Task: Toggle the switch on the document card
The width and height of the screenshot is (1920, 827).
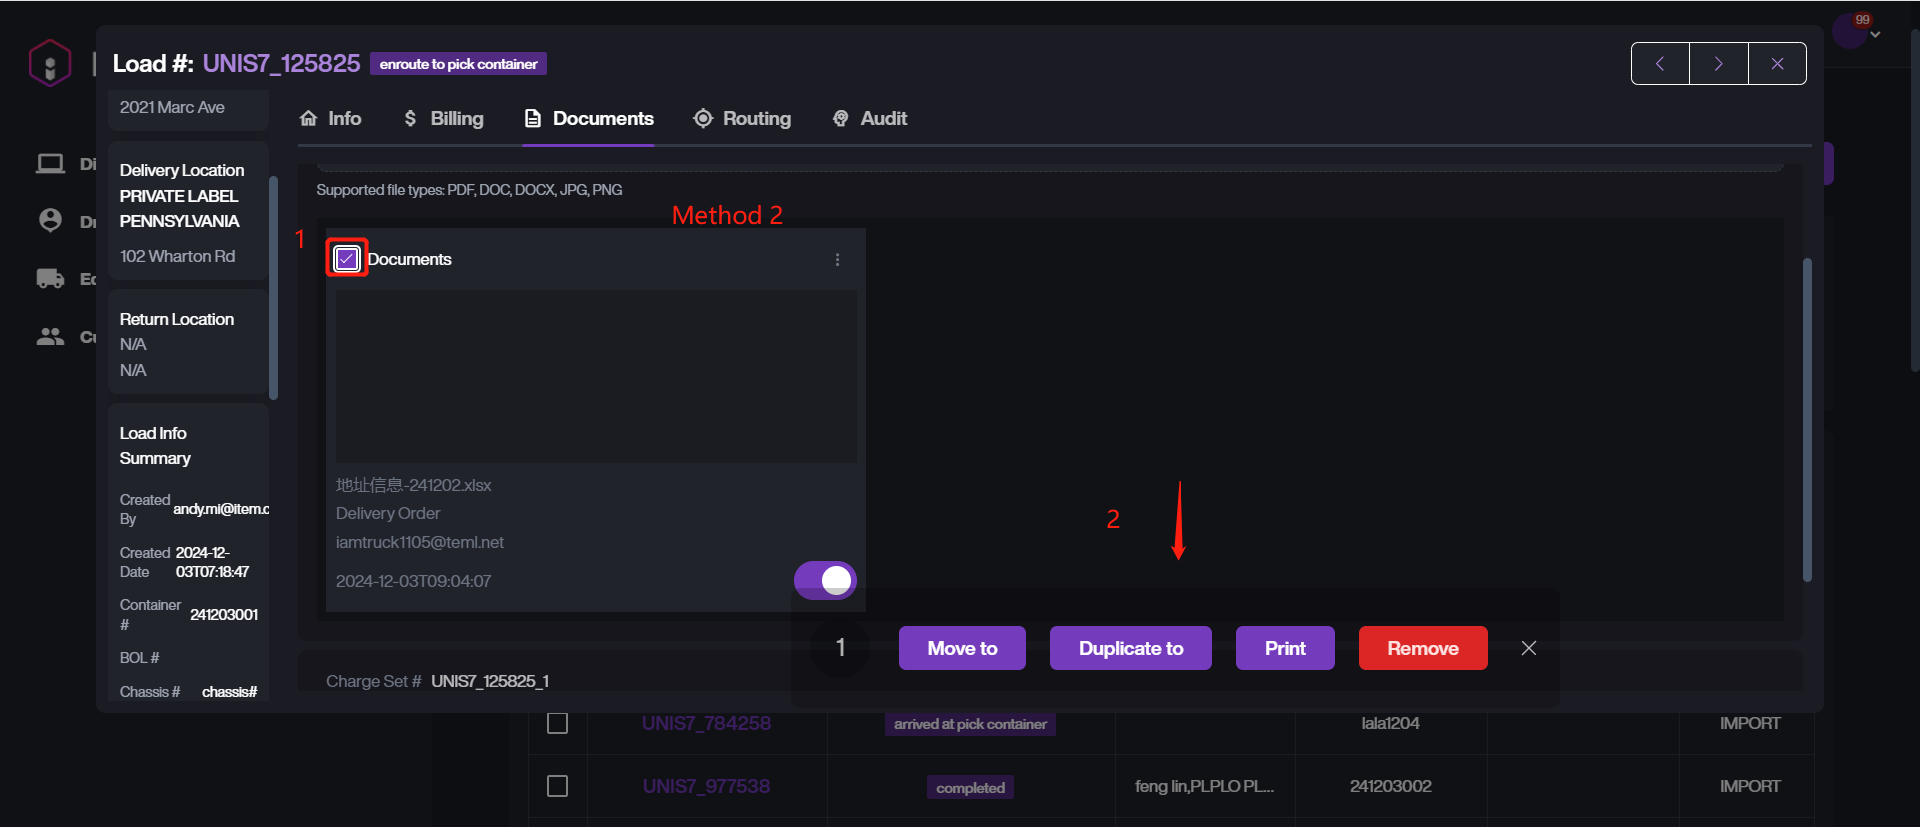Action: [825, 580]
